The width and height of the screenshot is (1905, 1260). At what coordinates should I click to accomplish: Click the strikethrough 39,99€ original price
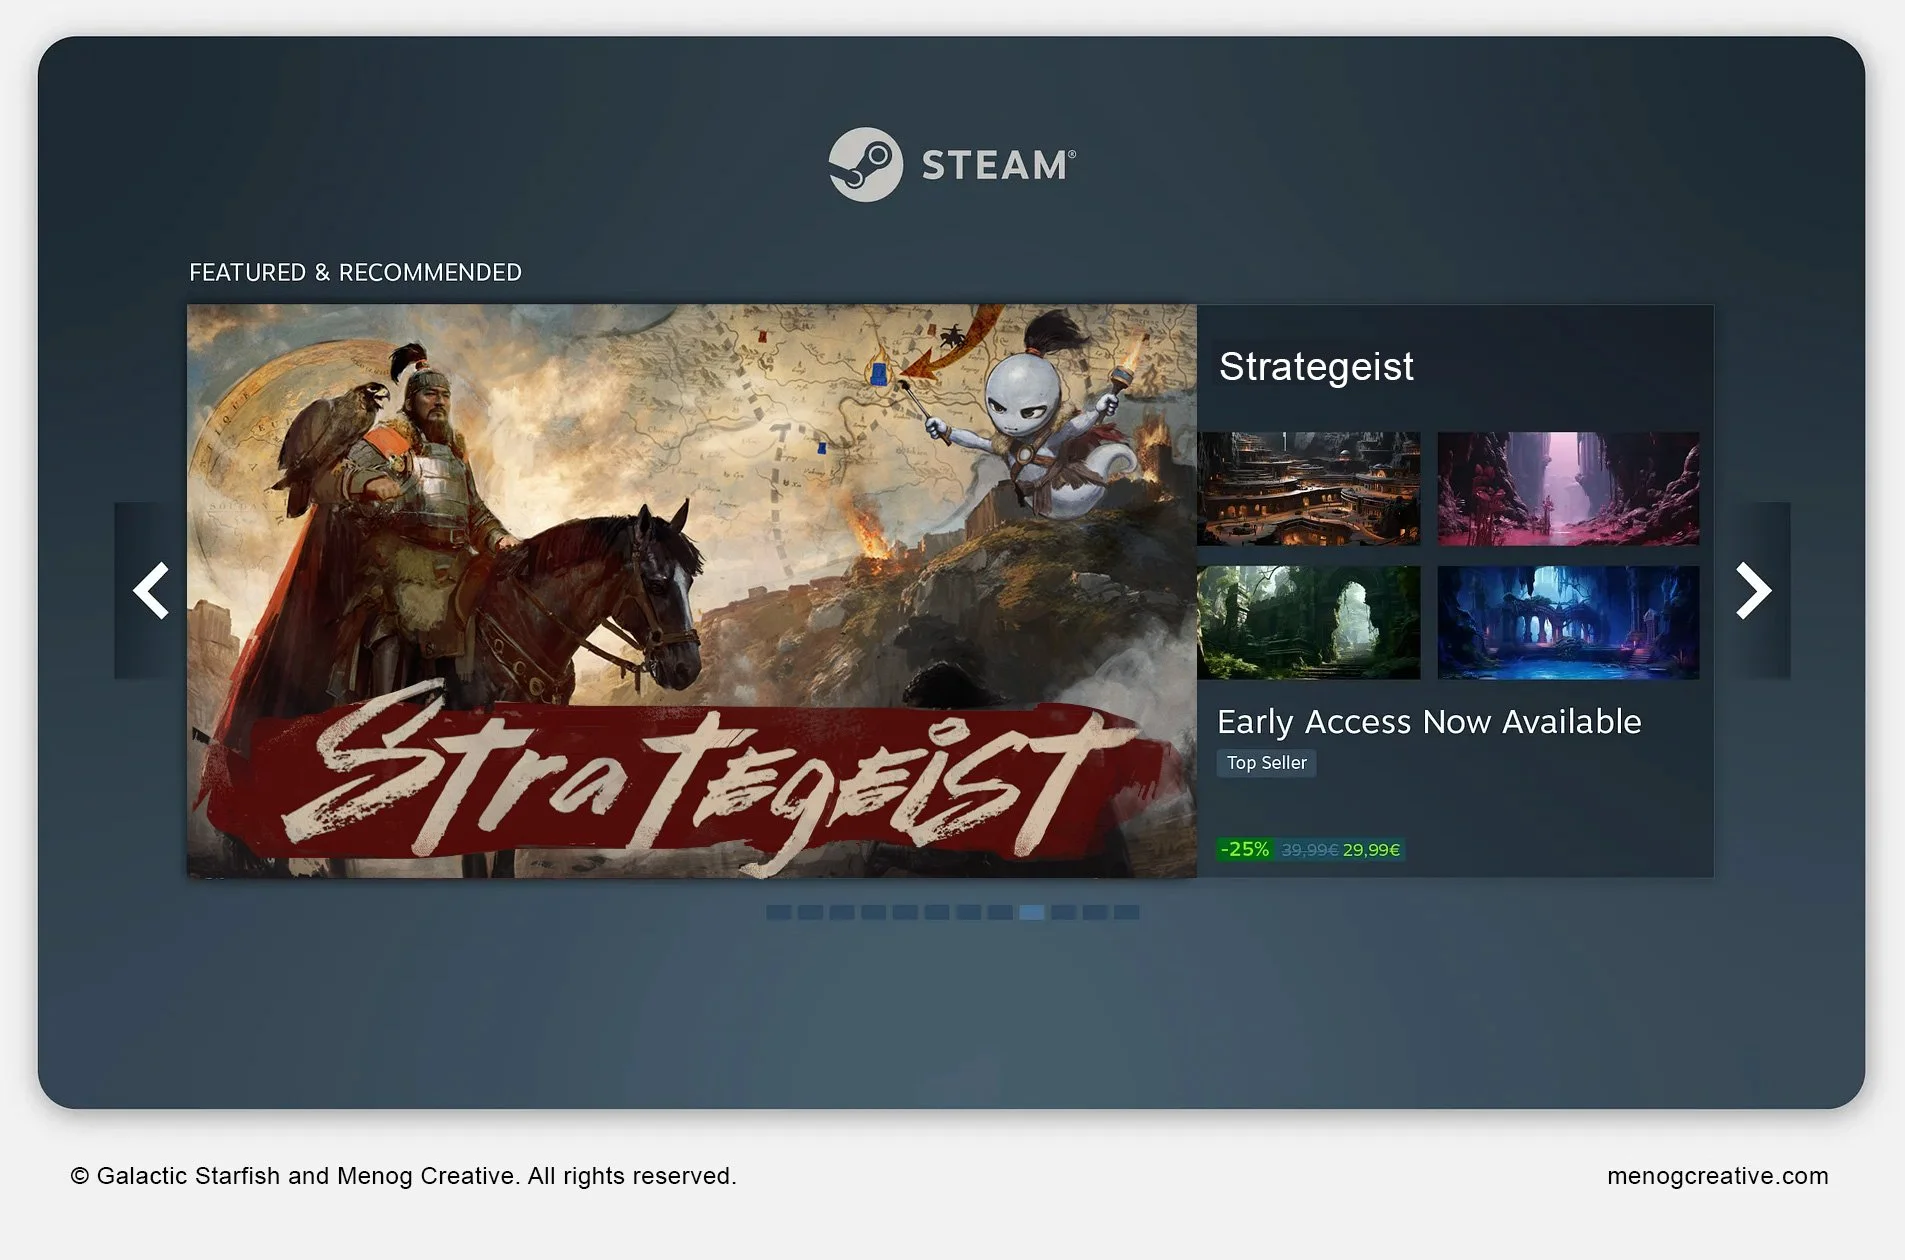[1309, 849]
